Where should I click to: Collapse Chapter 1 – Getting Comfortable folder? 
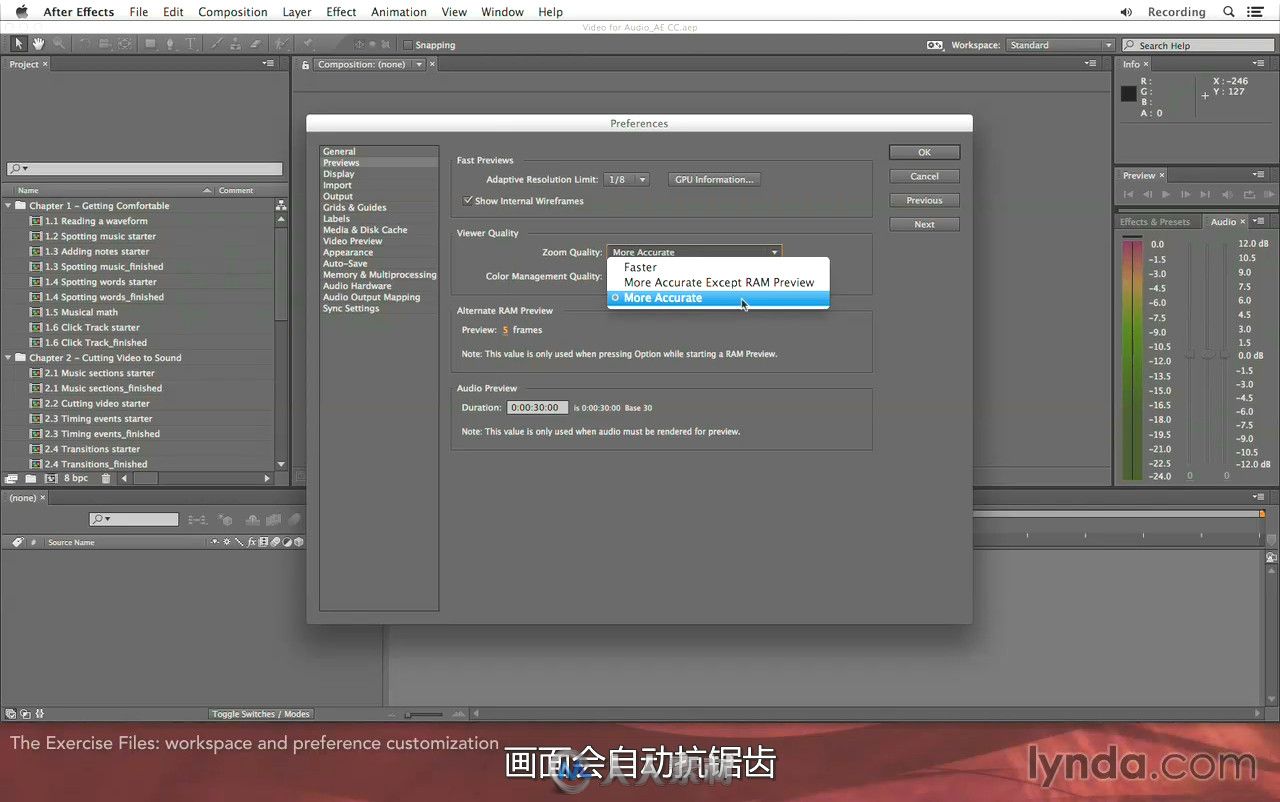[8, 205]
